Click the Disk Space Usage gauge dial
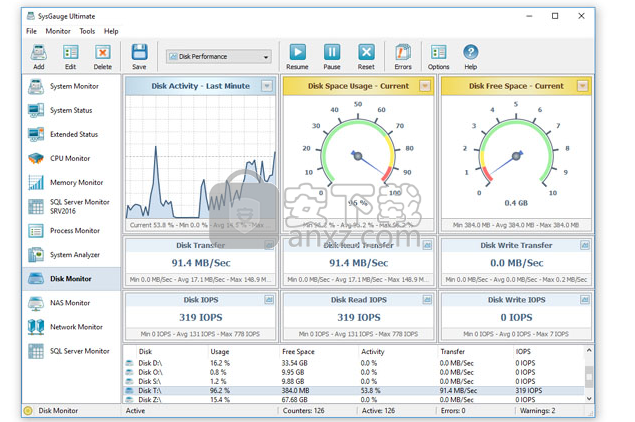Screen dimensions: 635x422 click(x=358, y=156)
